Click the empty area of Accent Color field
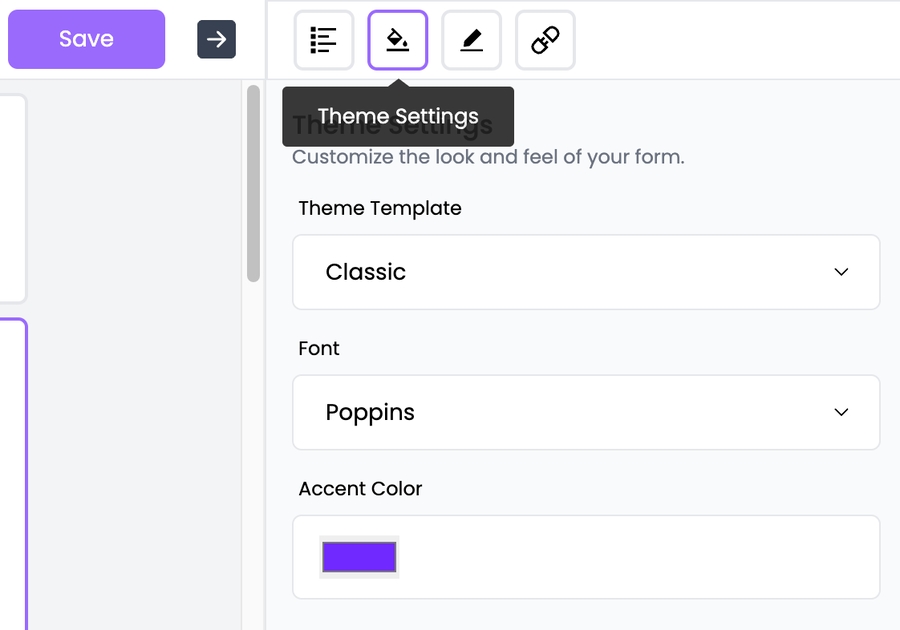The height and width of the screenshot is (630, 900). coord(640,557)
